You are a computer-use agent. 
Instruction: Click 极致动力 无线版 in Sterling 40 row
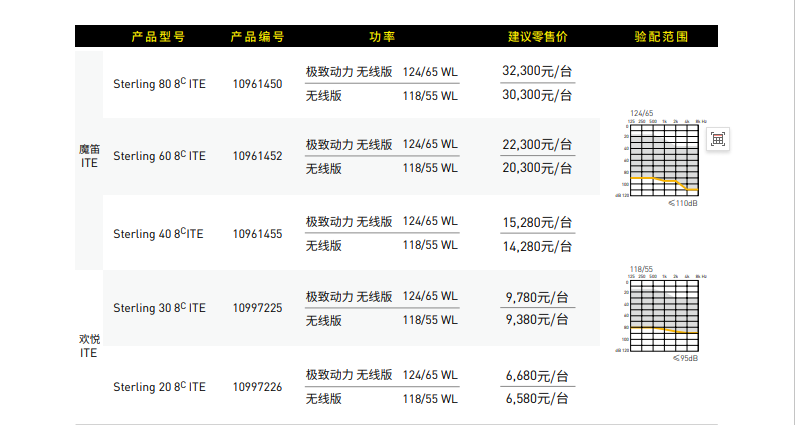349,222
